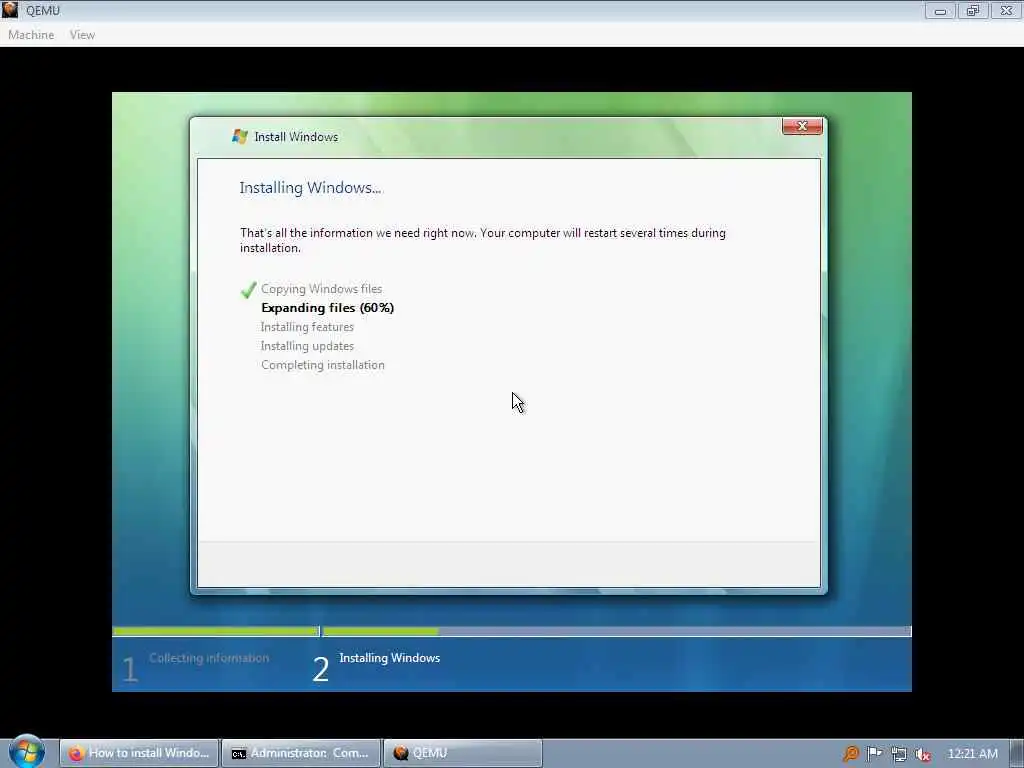Close the QEMU window
This screenshot has width=1024, height=768.
pos(1006,10)
